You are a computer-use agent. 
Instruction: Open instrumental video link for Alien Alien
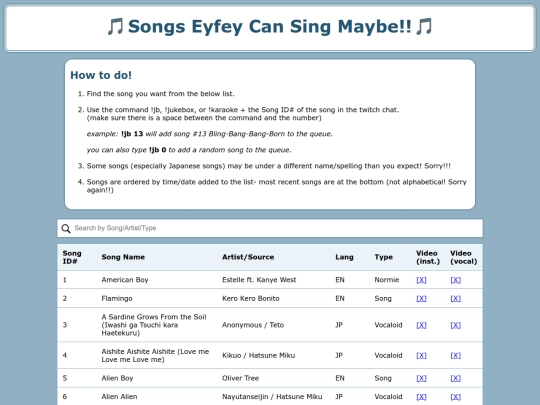tap(421, 397)
